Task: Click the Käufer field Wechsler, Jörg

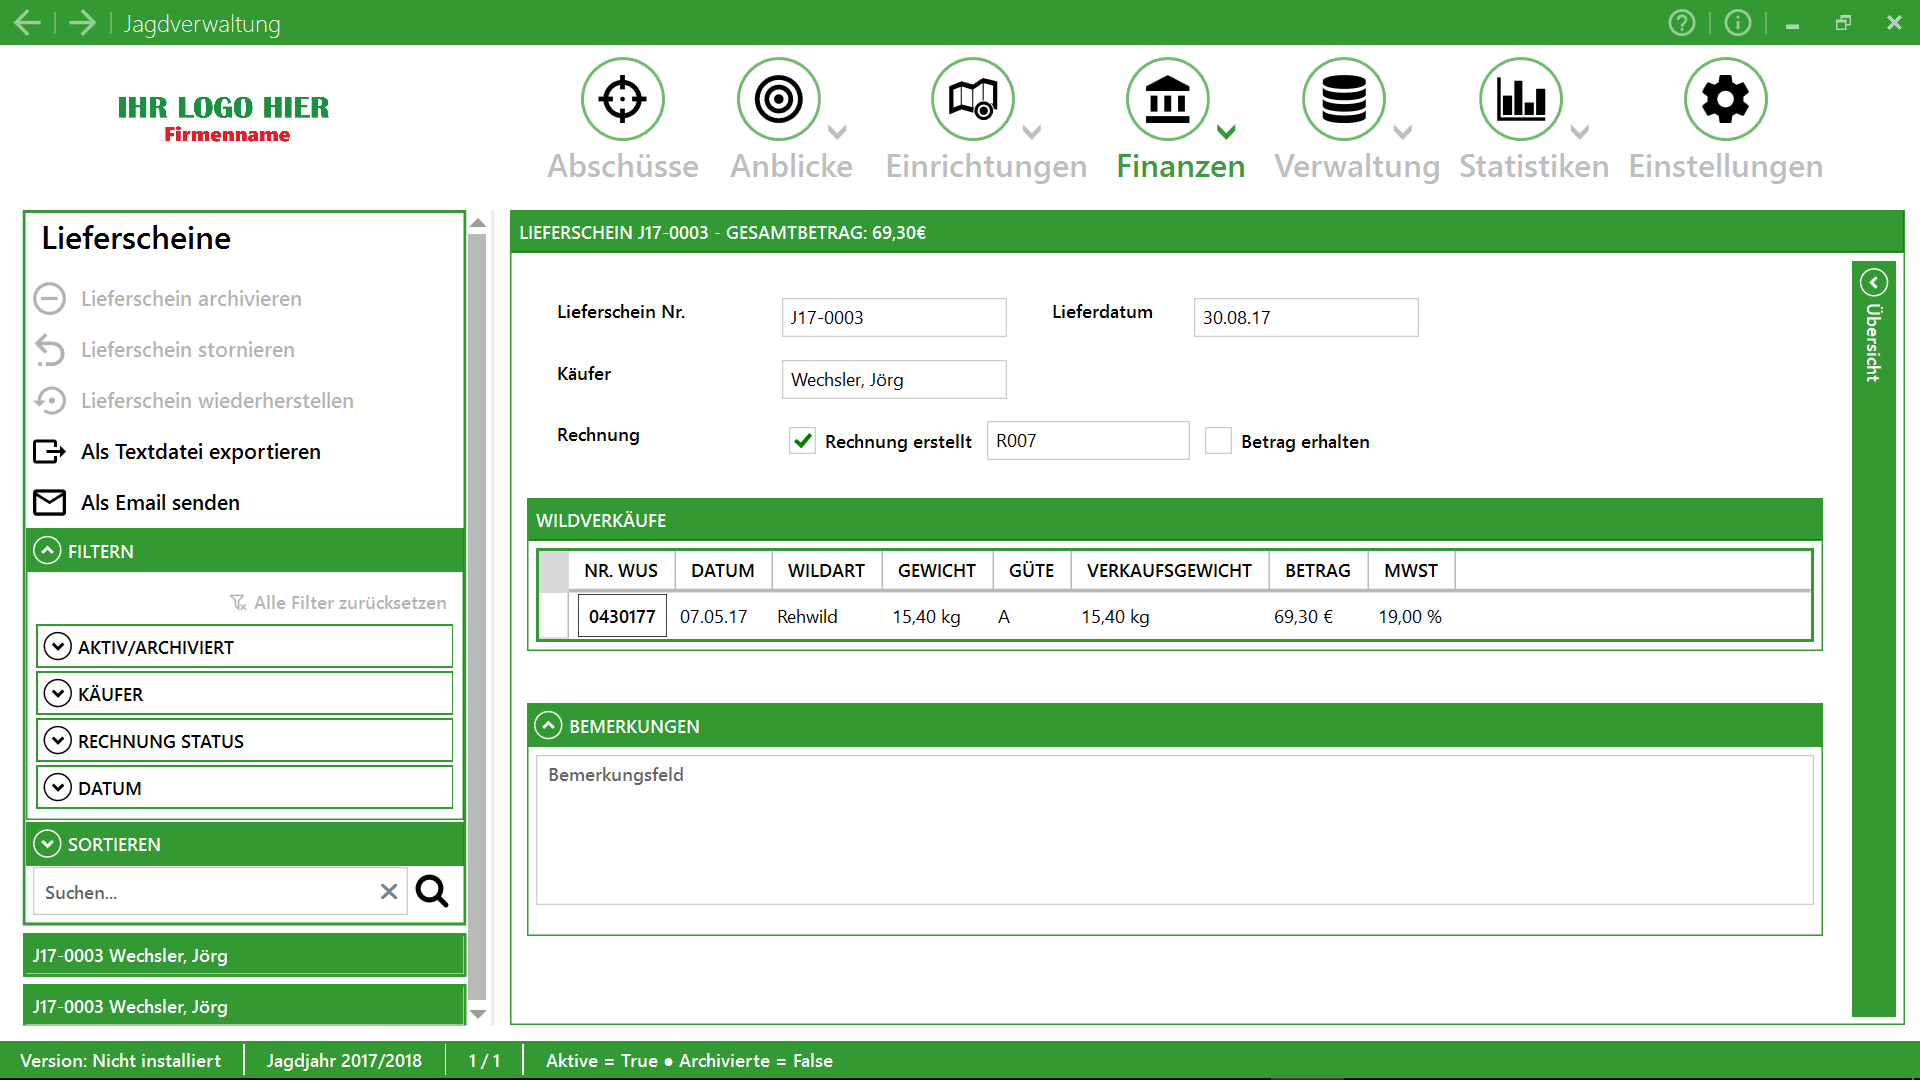Action: pyautogui.click(x=894, y=379)
